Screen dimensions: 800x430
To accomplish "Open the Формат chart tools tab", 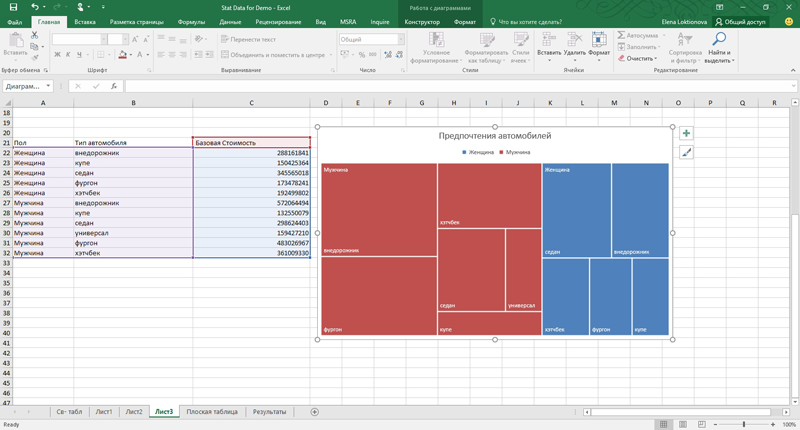I will (x=465, y=22).
